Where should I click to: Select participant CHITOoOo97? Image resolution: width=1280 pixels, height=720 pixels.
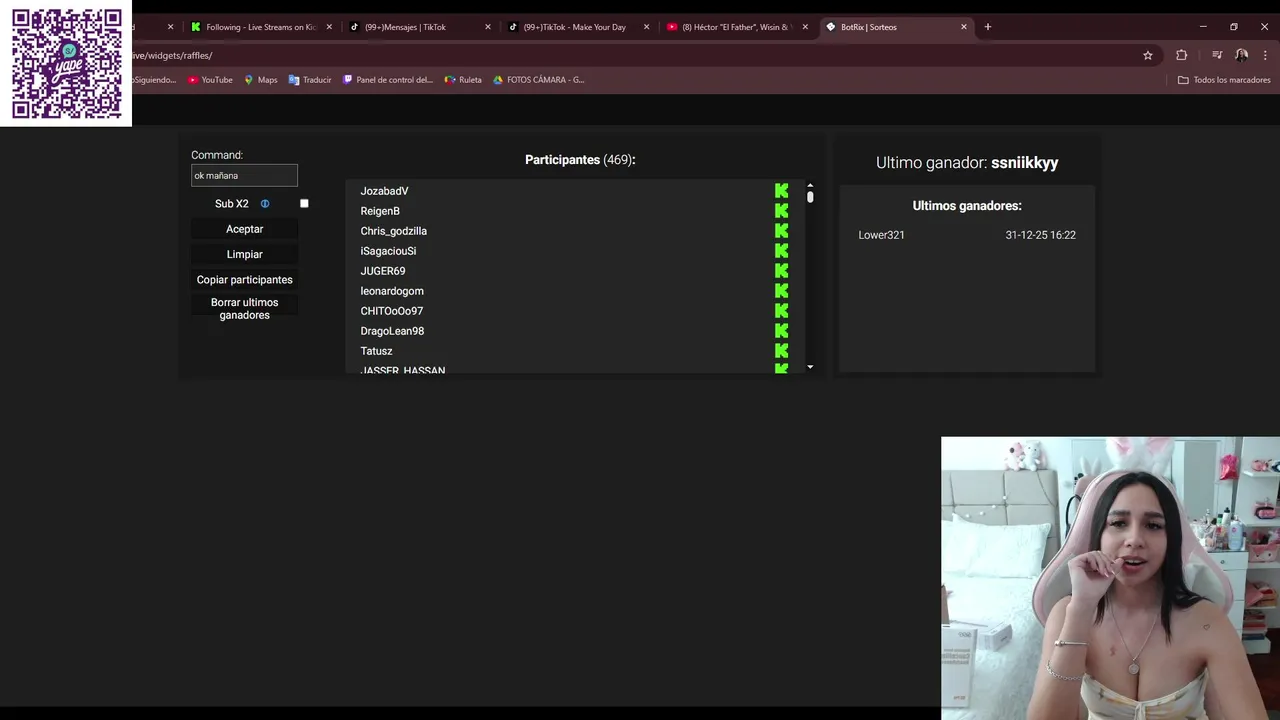[392, 311]
